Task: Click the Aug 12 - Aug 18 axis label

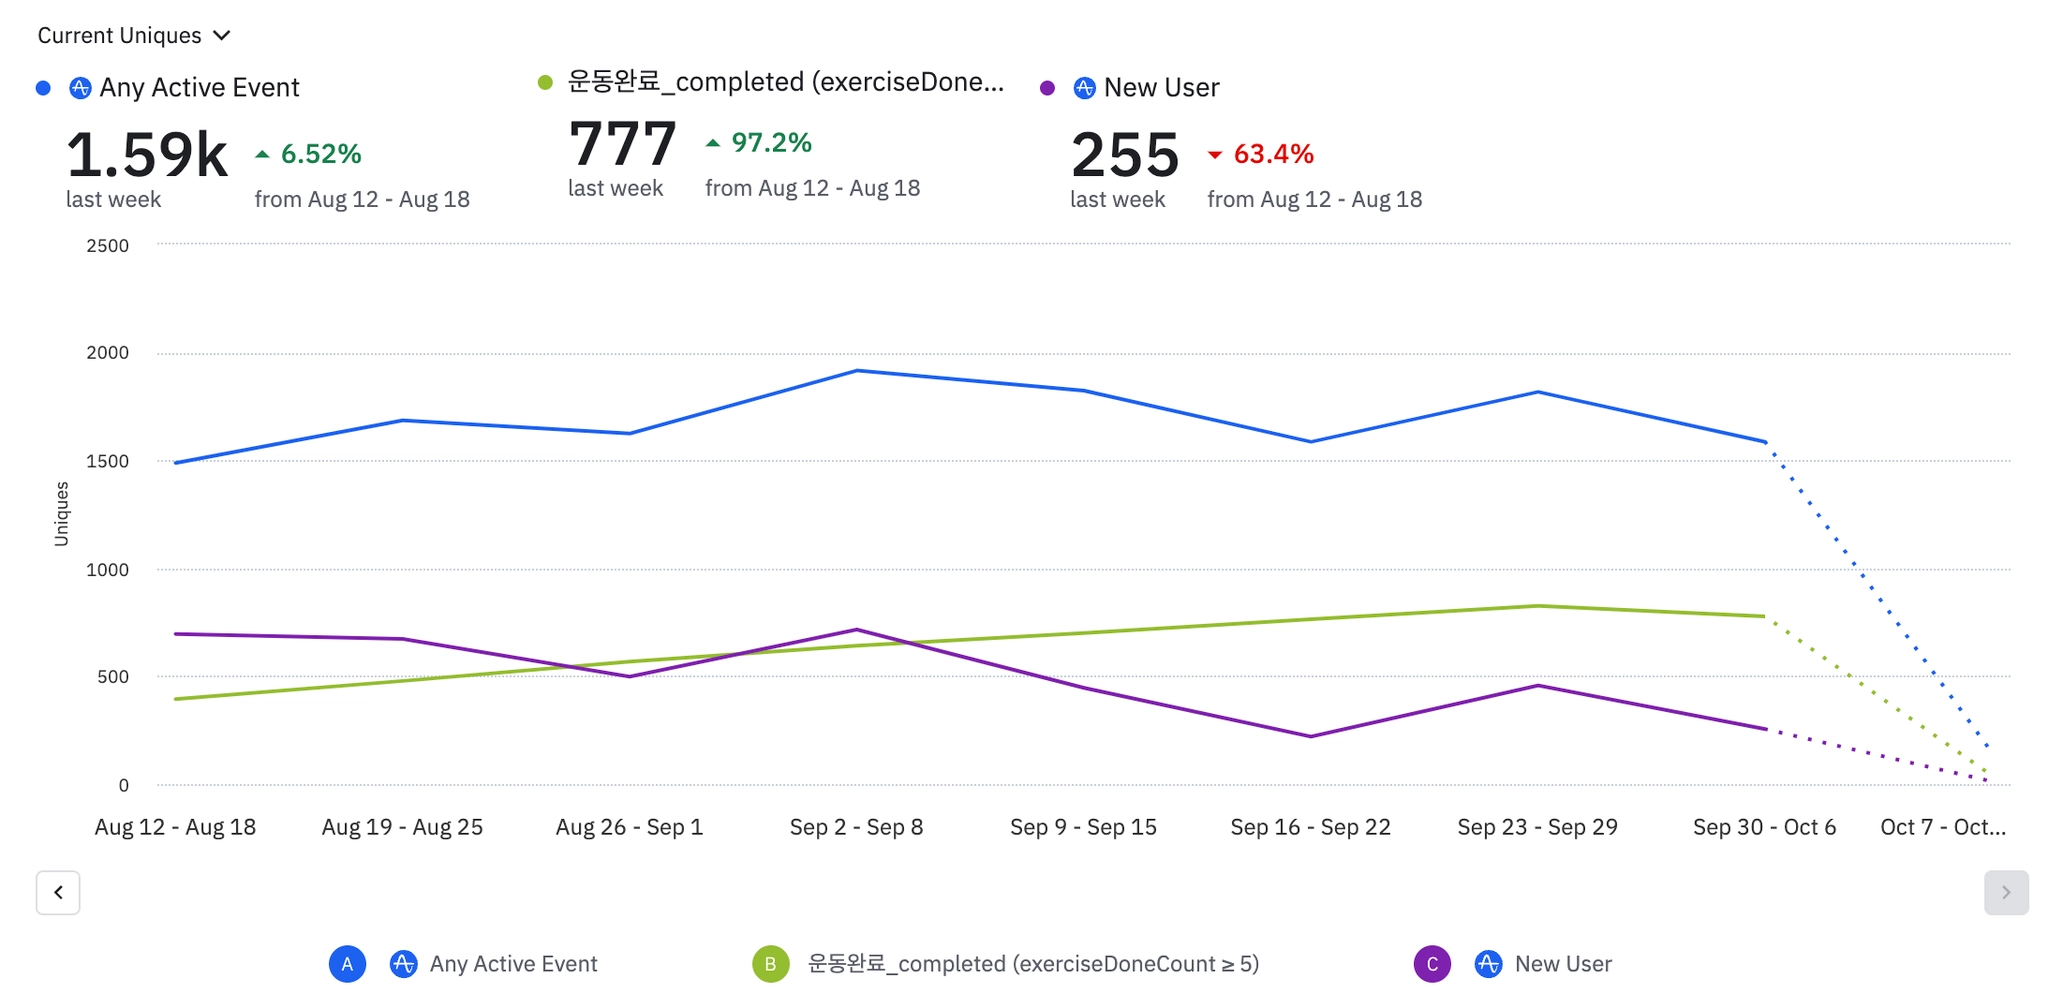Action: pyautogui.click(x=175, y=827)
